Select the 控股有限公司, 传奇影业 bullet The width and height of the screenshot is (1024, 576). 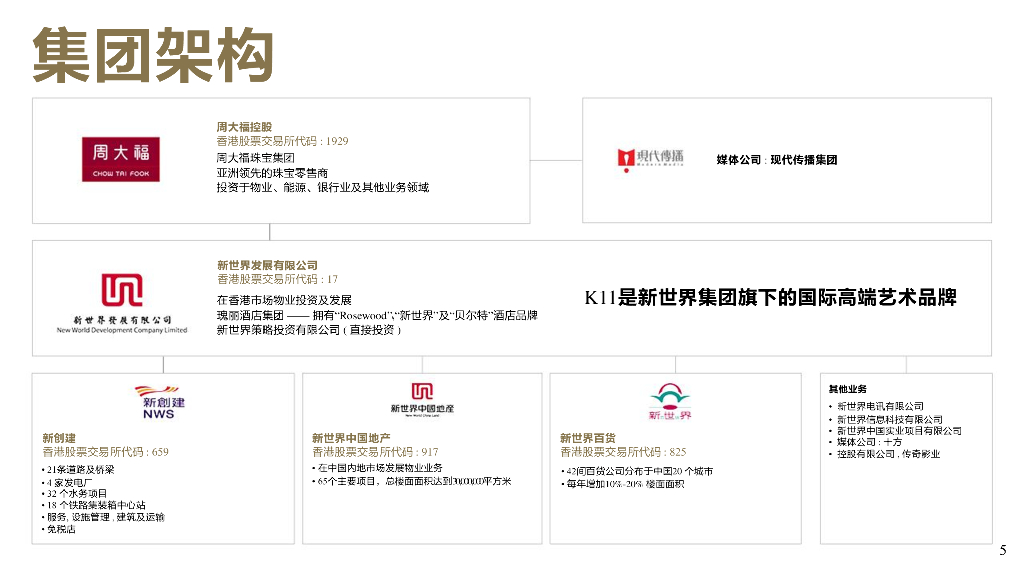[885, 454]
